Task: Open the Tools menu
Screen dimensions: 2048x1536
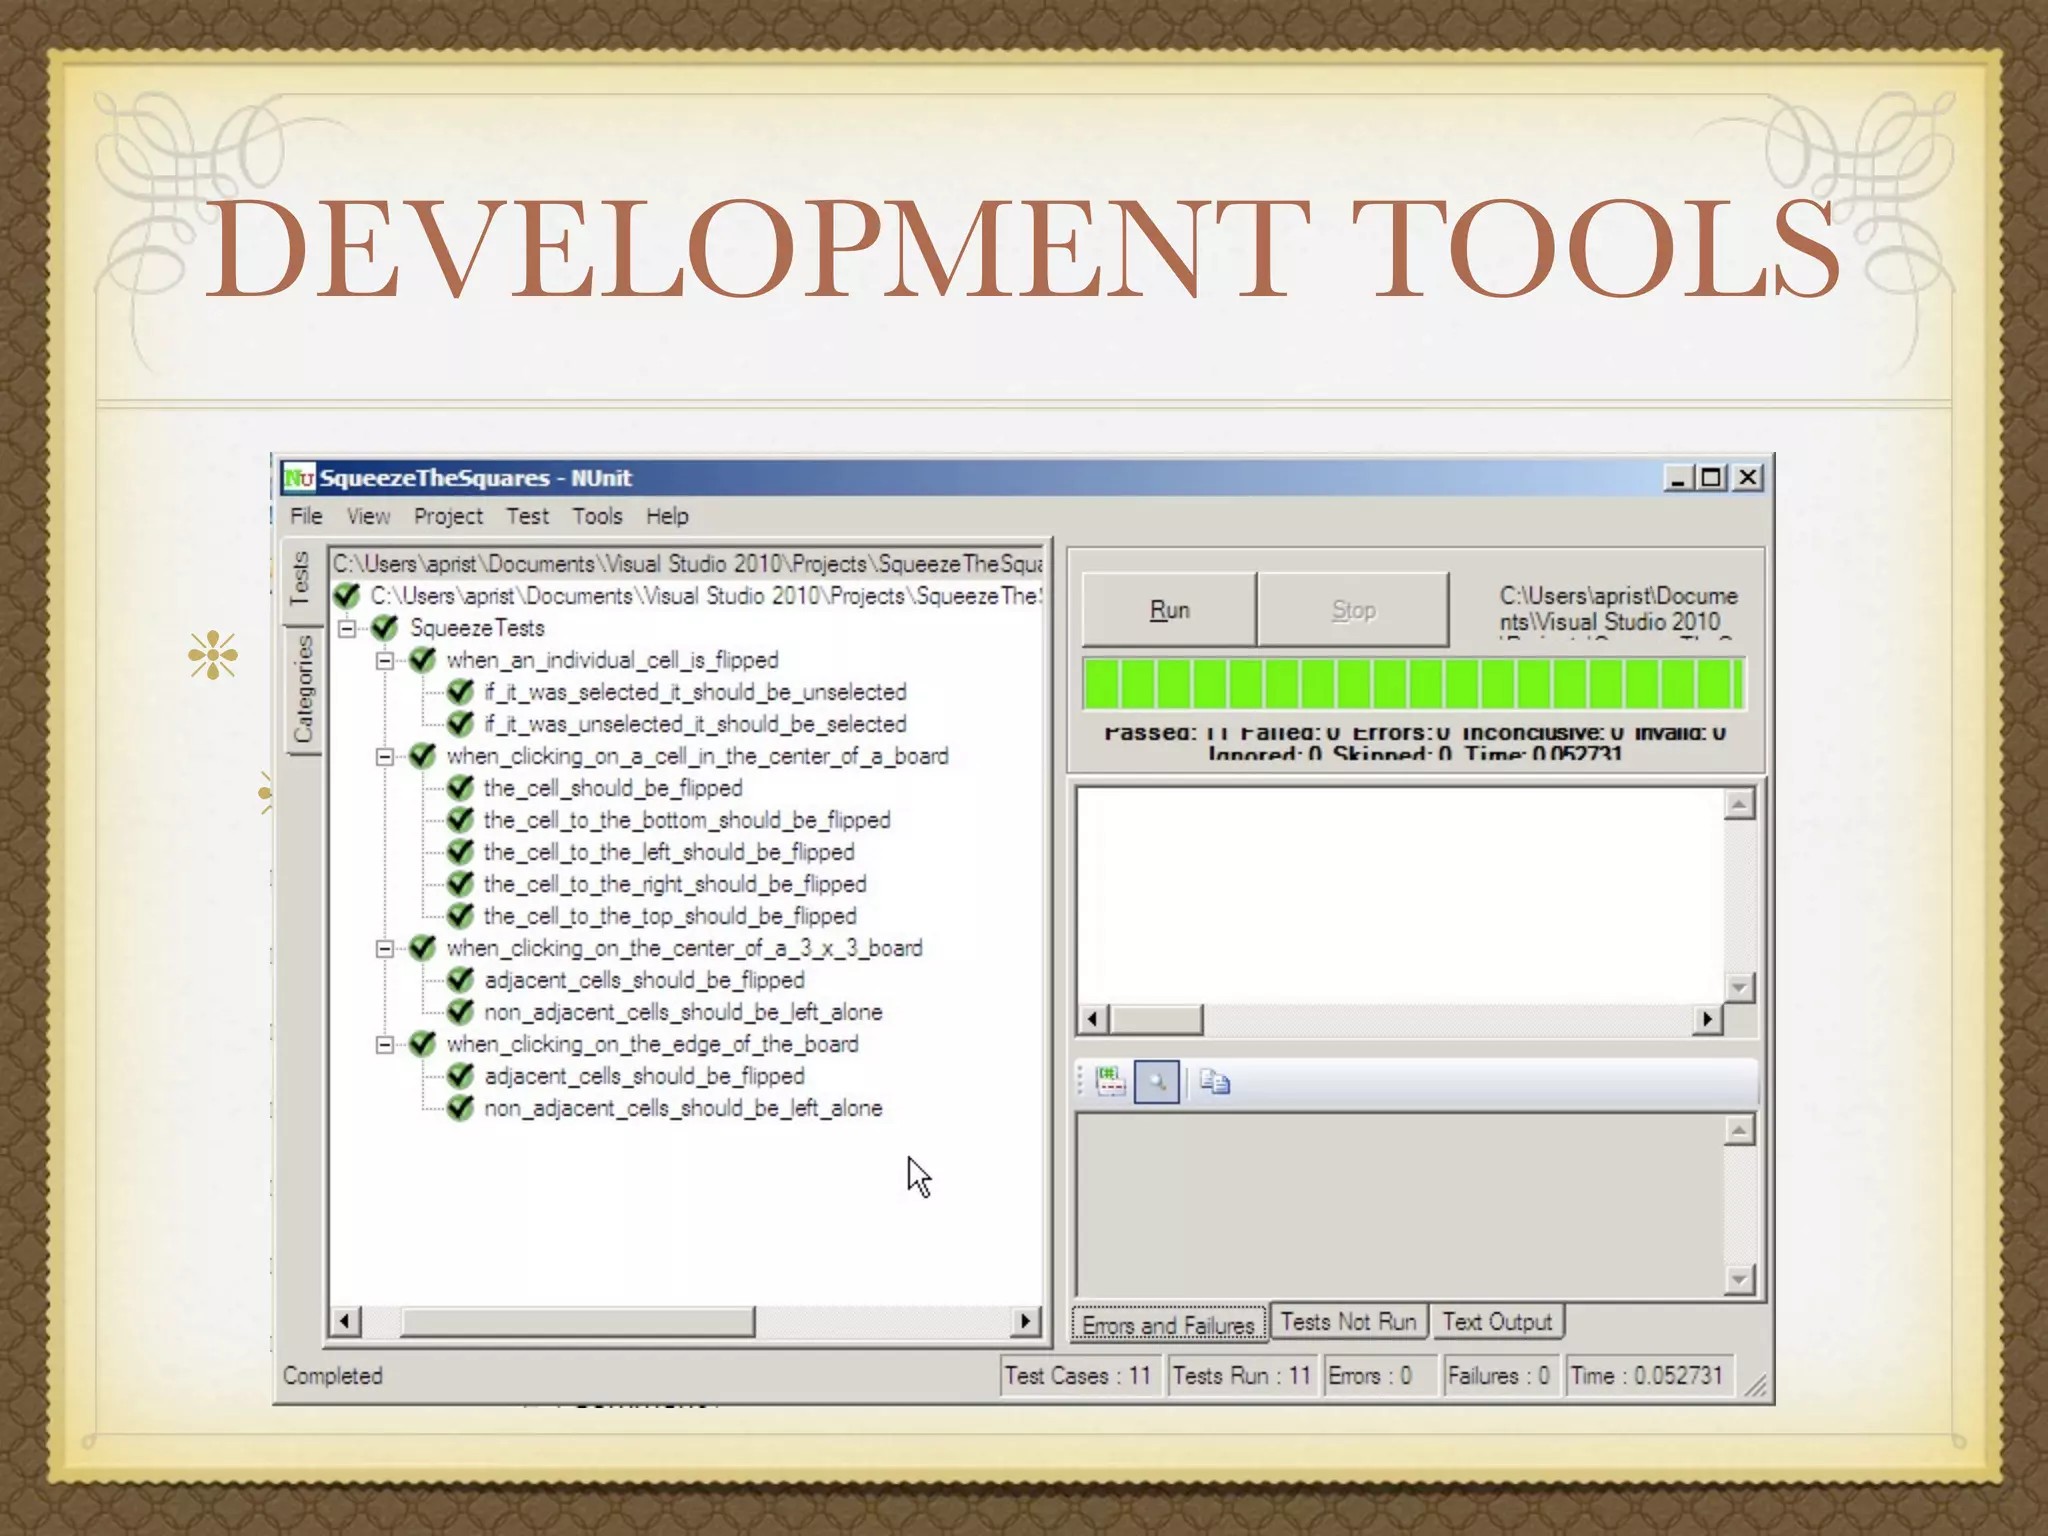Action: (597, 516)
